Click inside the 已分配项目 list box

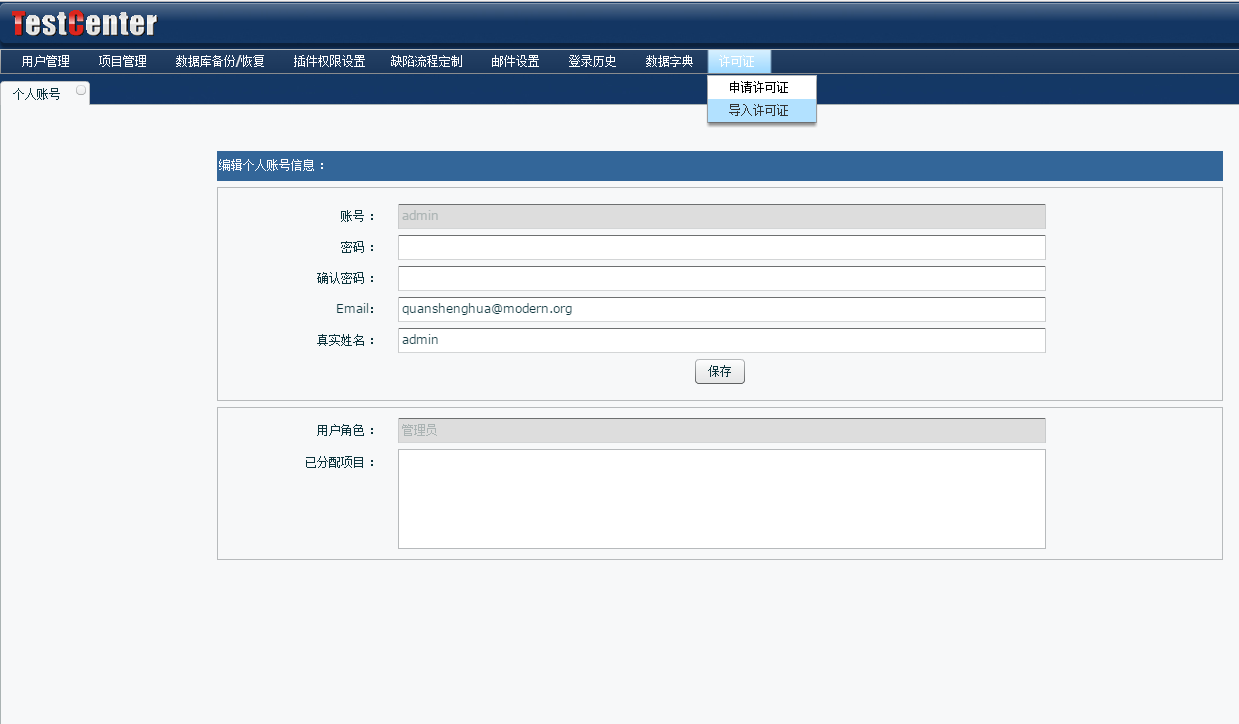(x=721, y=499)
